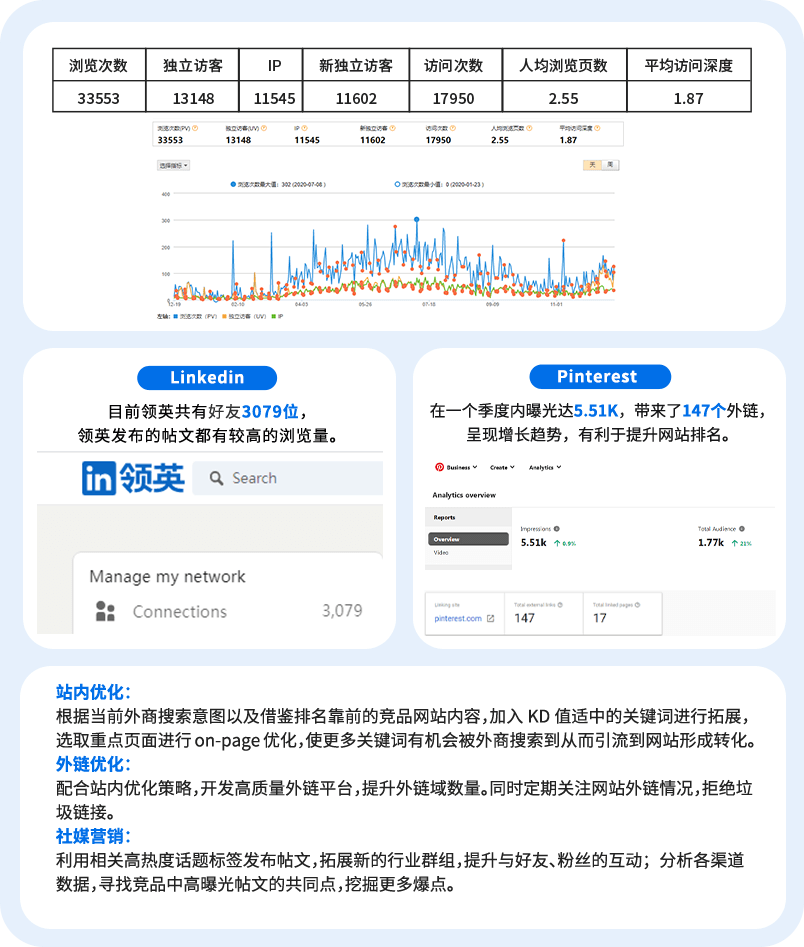Click Manage my network heading
This screenshot has width=804, height=947.
(167, 577)
